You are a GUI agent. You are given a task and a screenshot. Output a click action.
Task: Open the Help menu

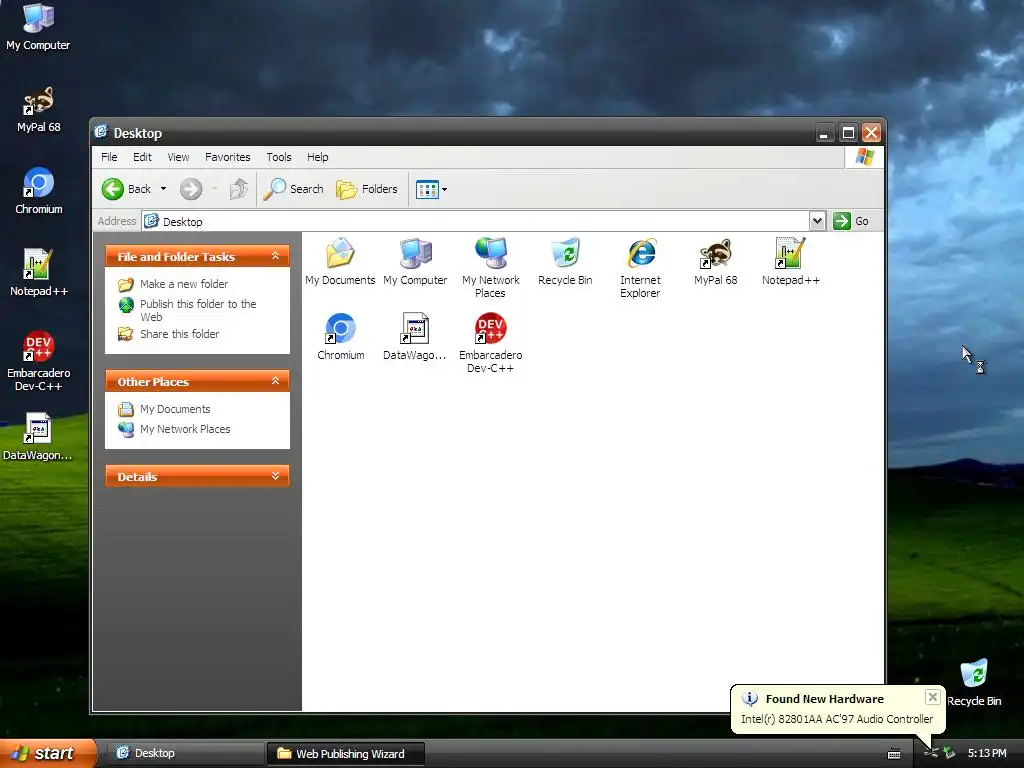click(317, 157)
